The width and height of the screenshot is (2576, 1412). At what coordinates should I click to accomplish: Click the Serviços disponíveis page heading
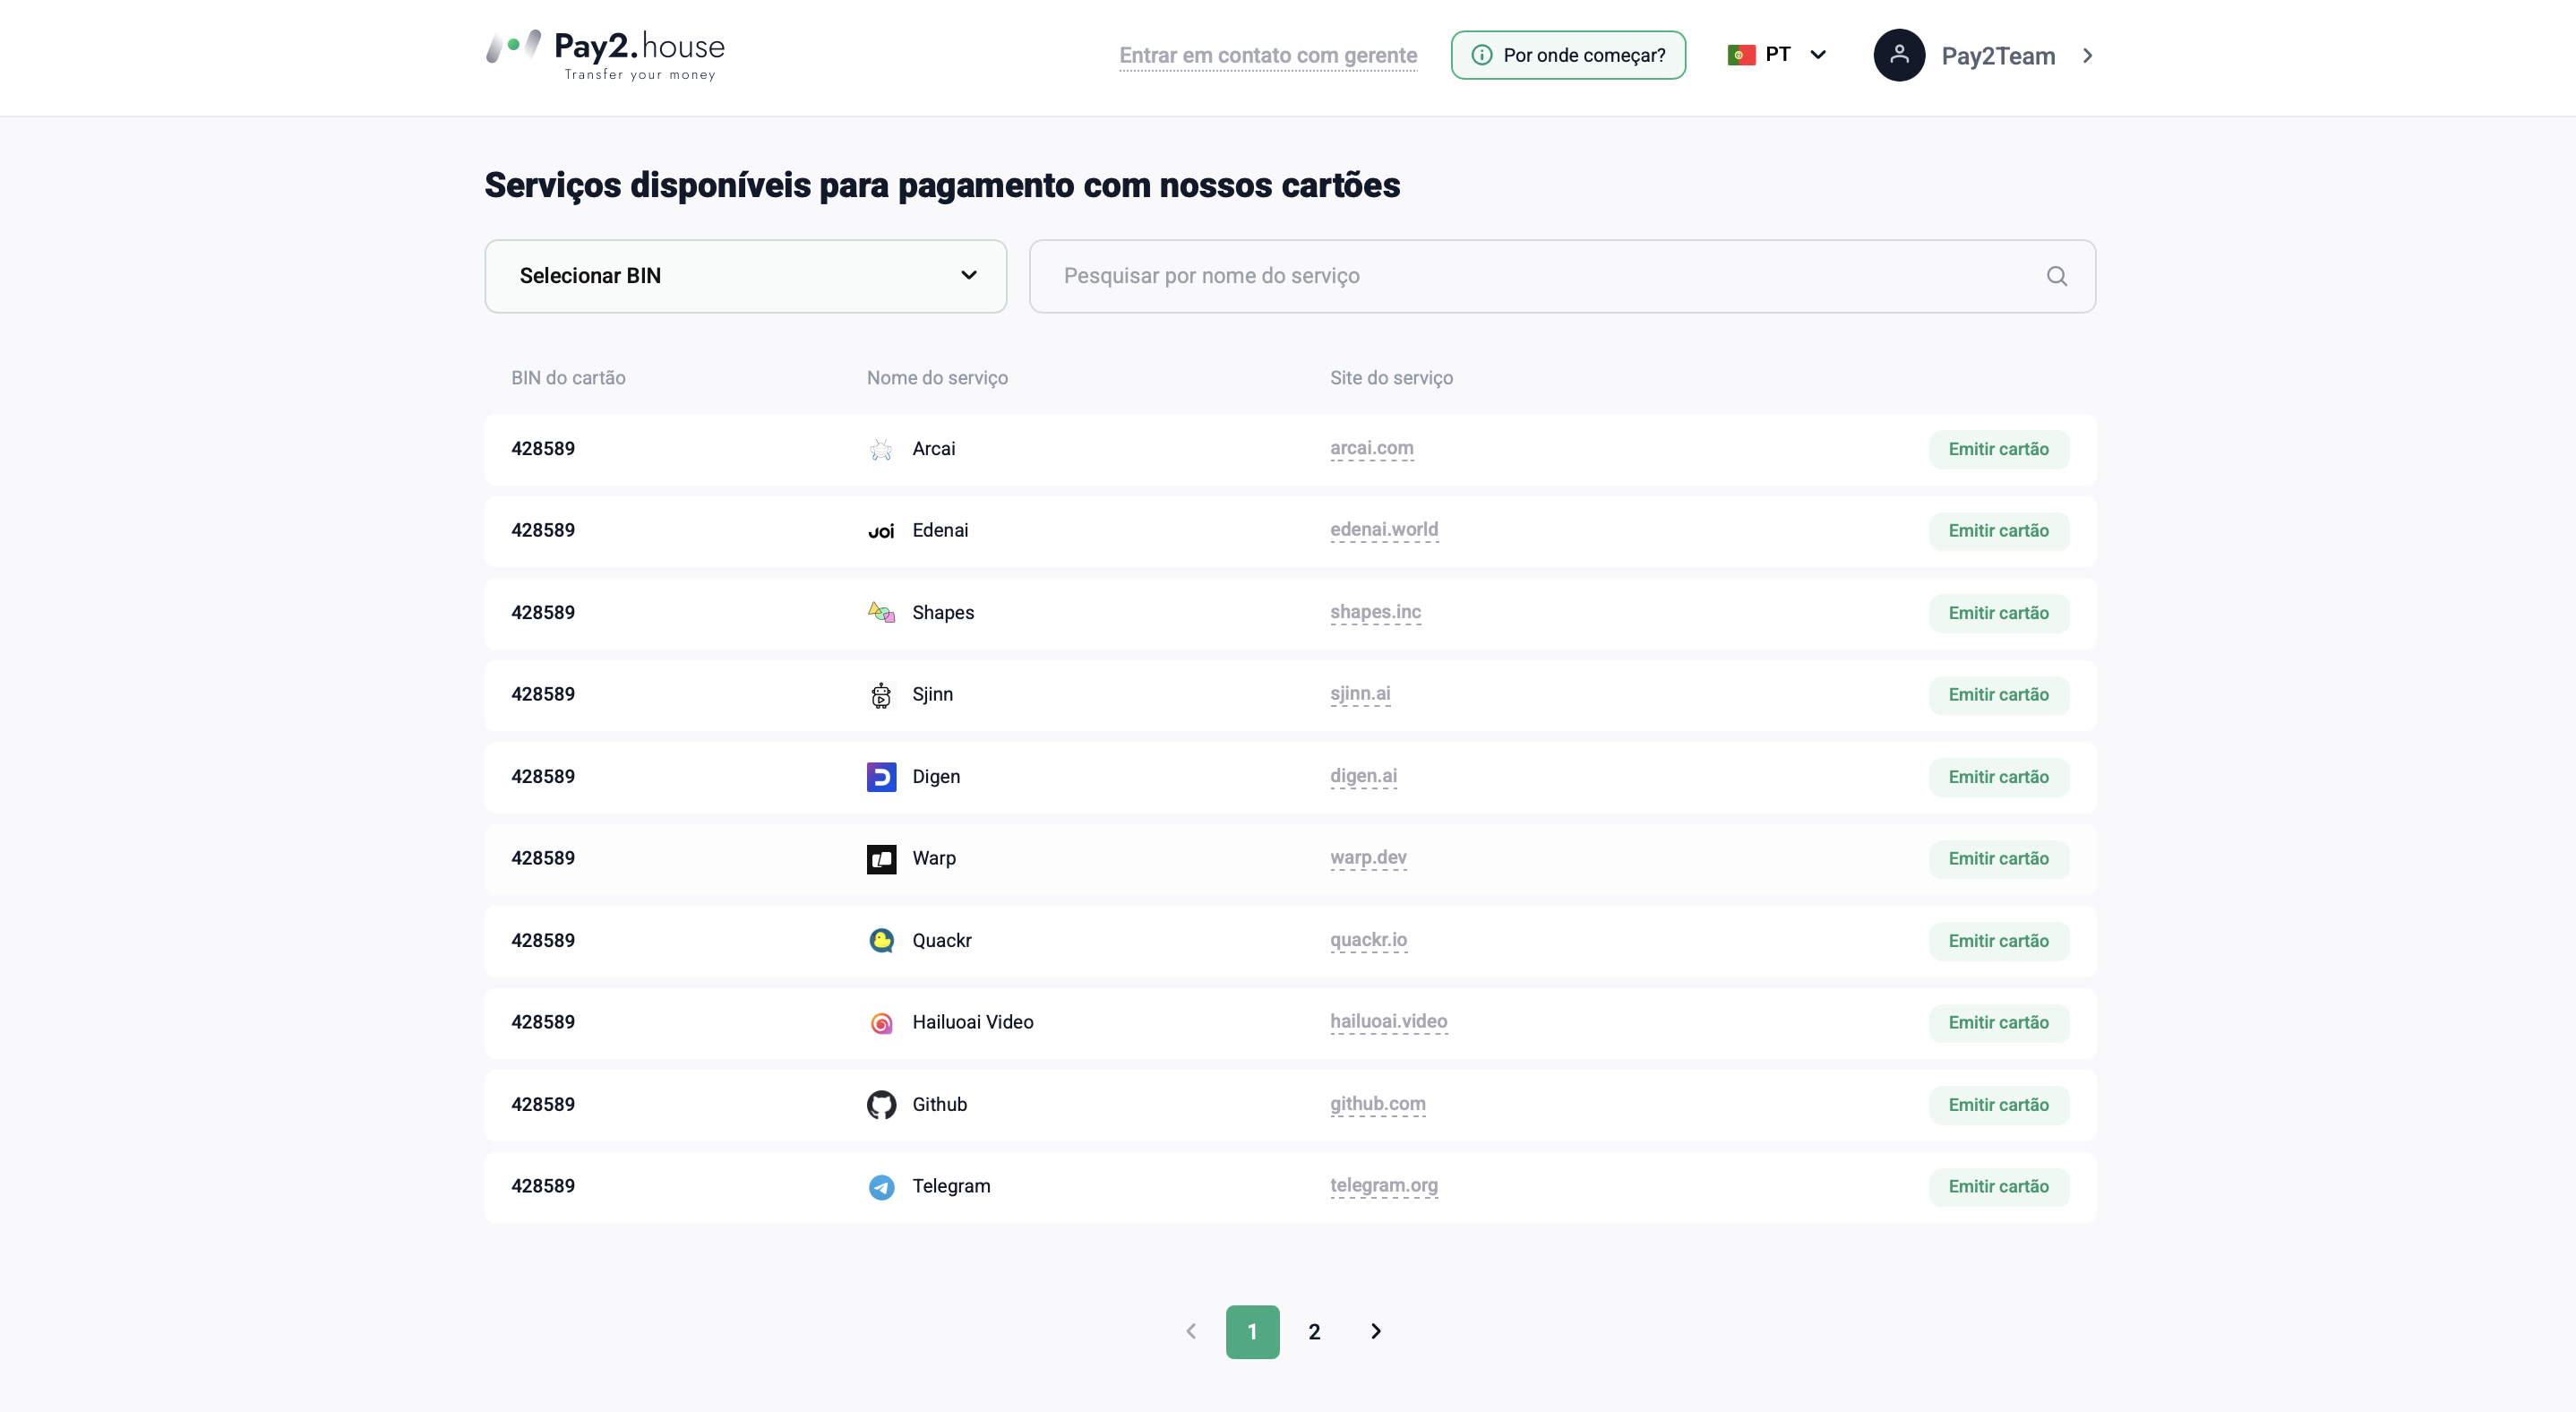(942, 186)
